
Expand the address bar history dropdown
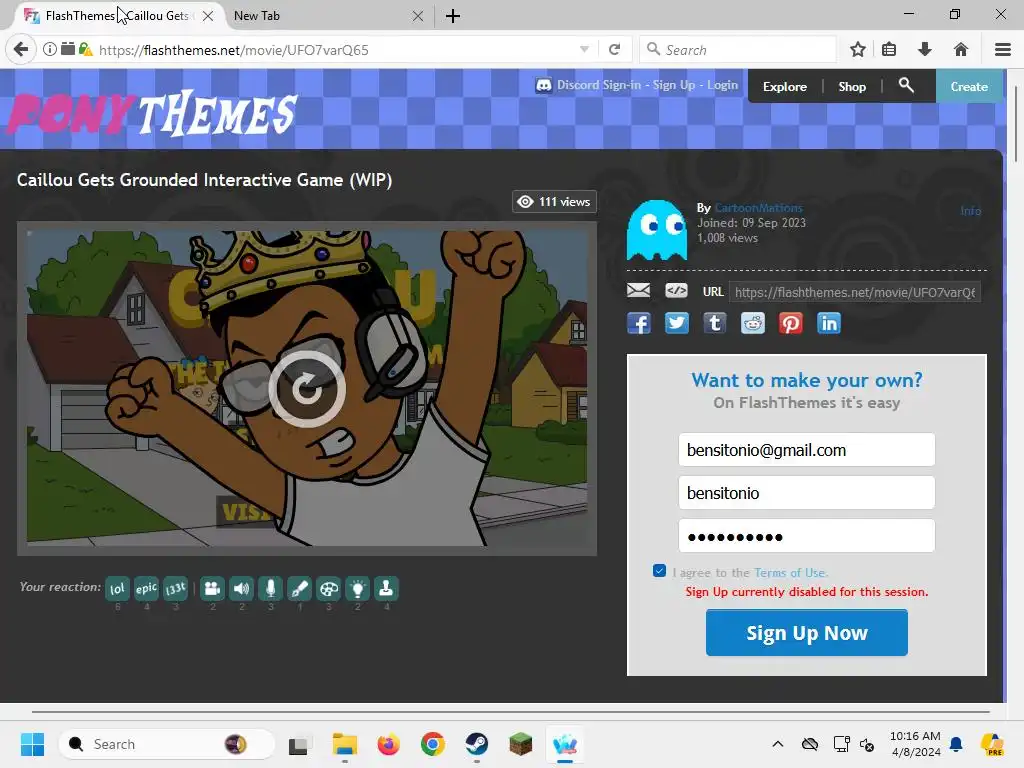click(x=584, y=50)
